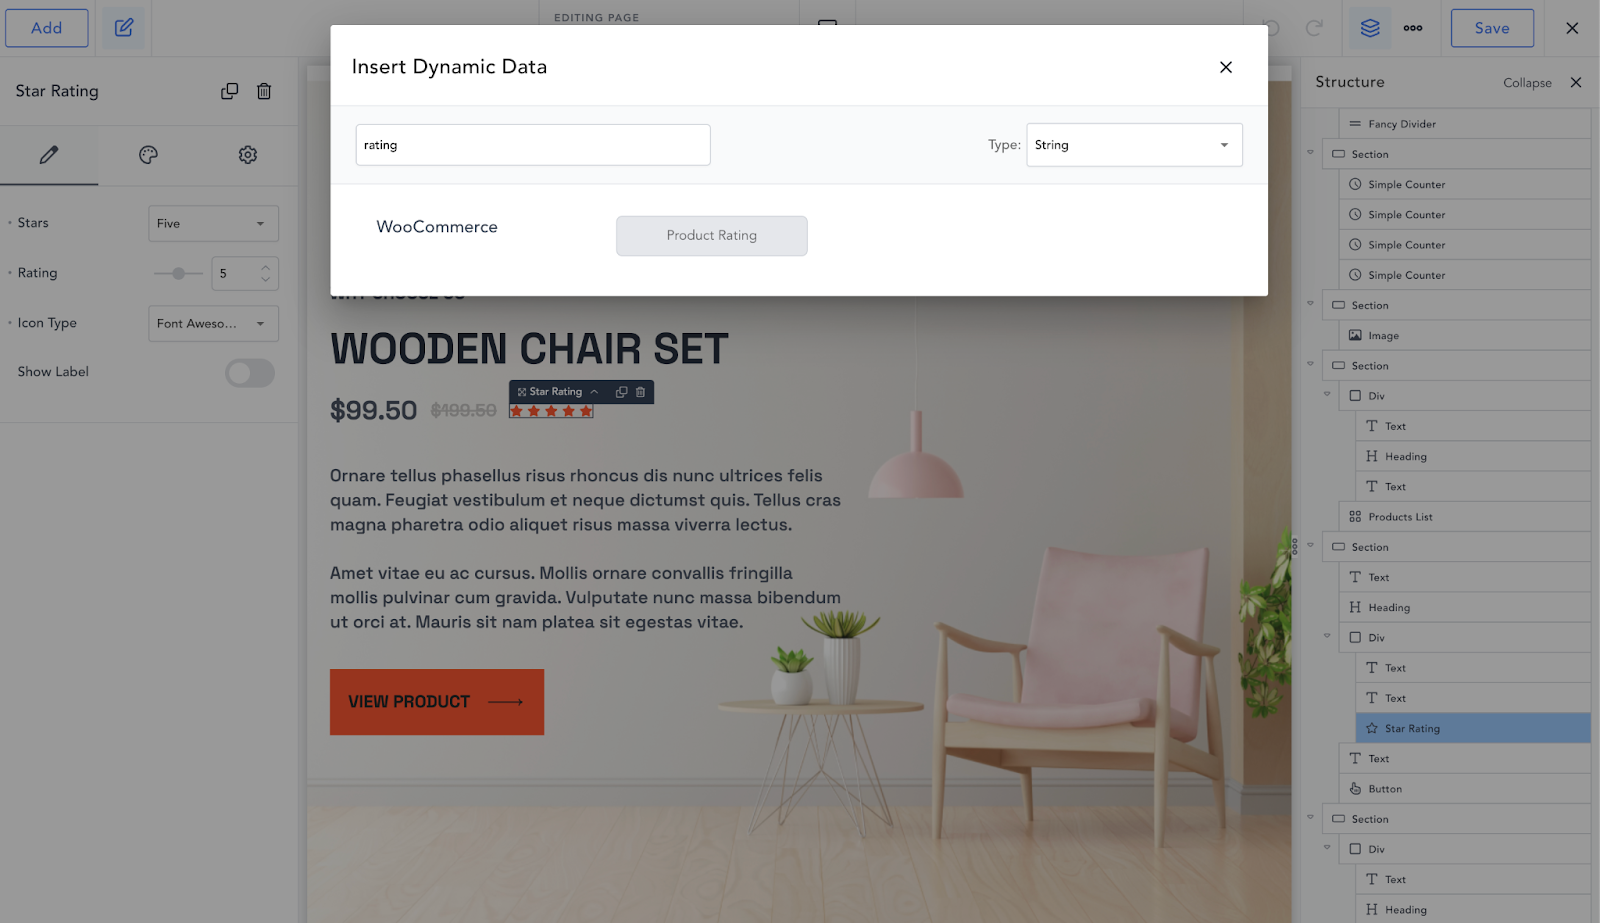
Task: Open the Stars dropdown set to Five
Action: 213,223
